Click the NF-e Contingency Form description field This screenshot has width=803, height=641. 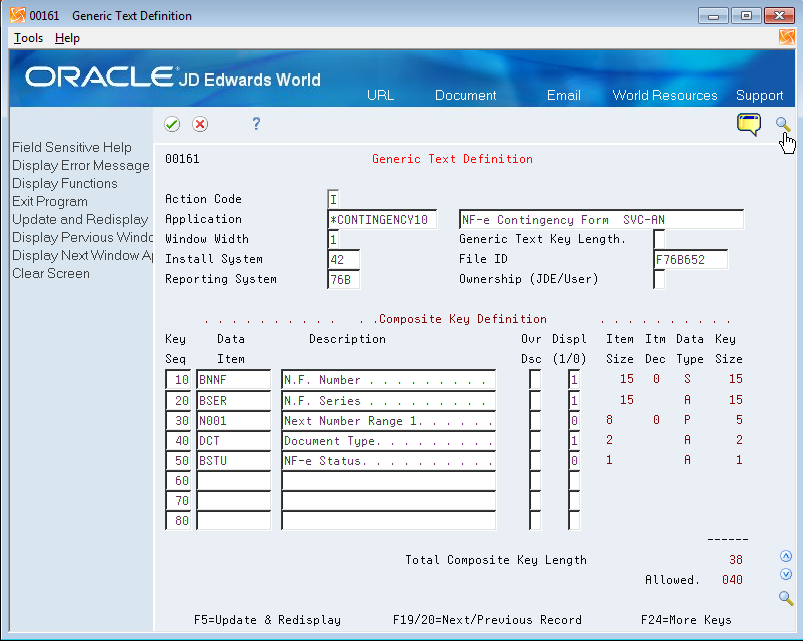[601, 220]
